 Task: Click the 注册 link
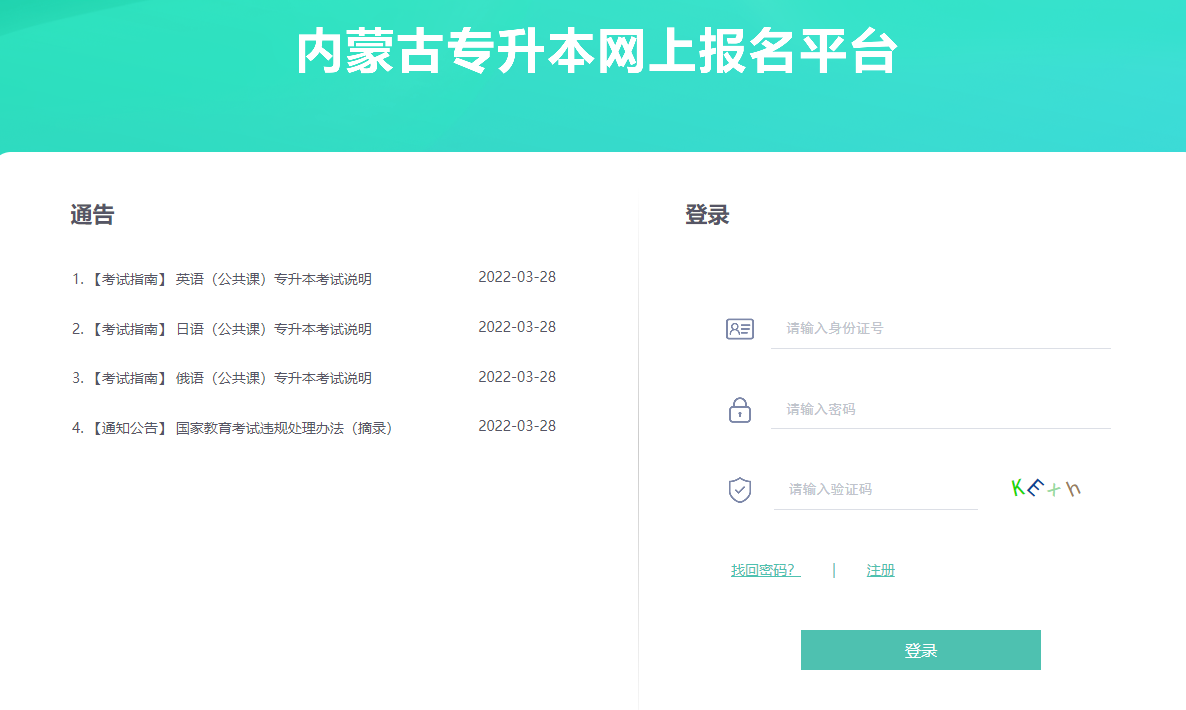[x=880, y=568]
